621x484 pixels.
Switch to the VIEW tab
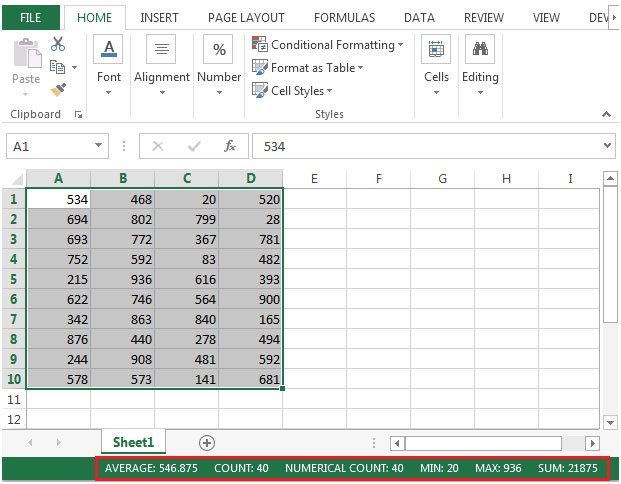tap(546, 18)
